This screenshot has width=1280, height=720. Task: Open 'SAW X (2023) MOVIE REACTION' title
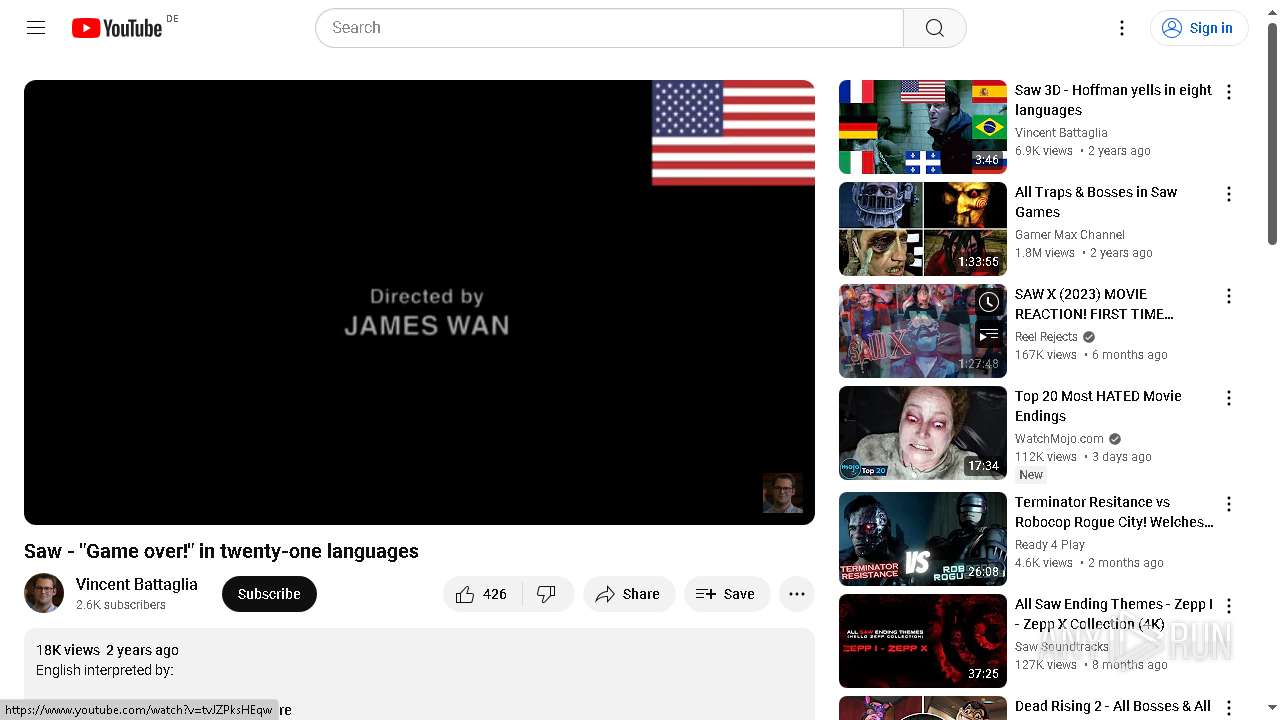click(x=1094, y=304)
